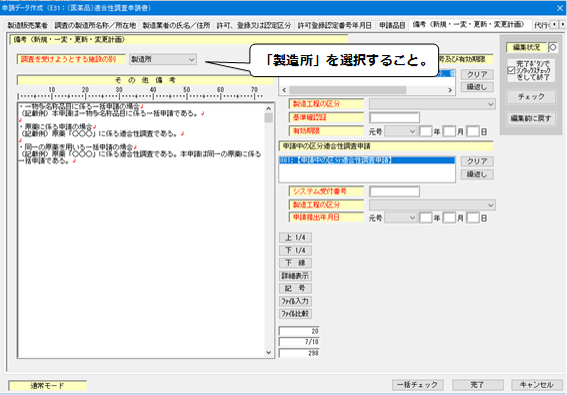This screenshot has height=395, width=567.
Task: Click field showing value 298
Action: pos(299,353)
